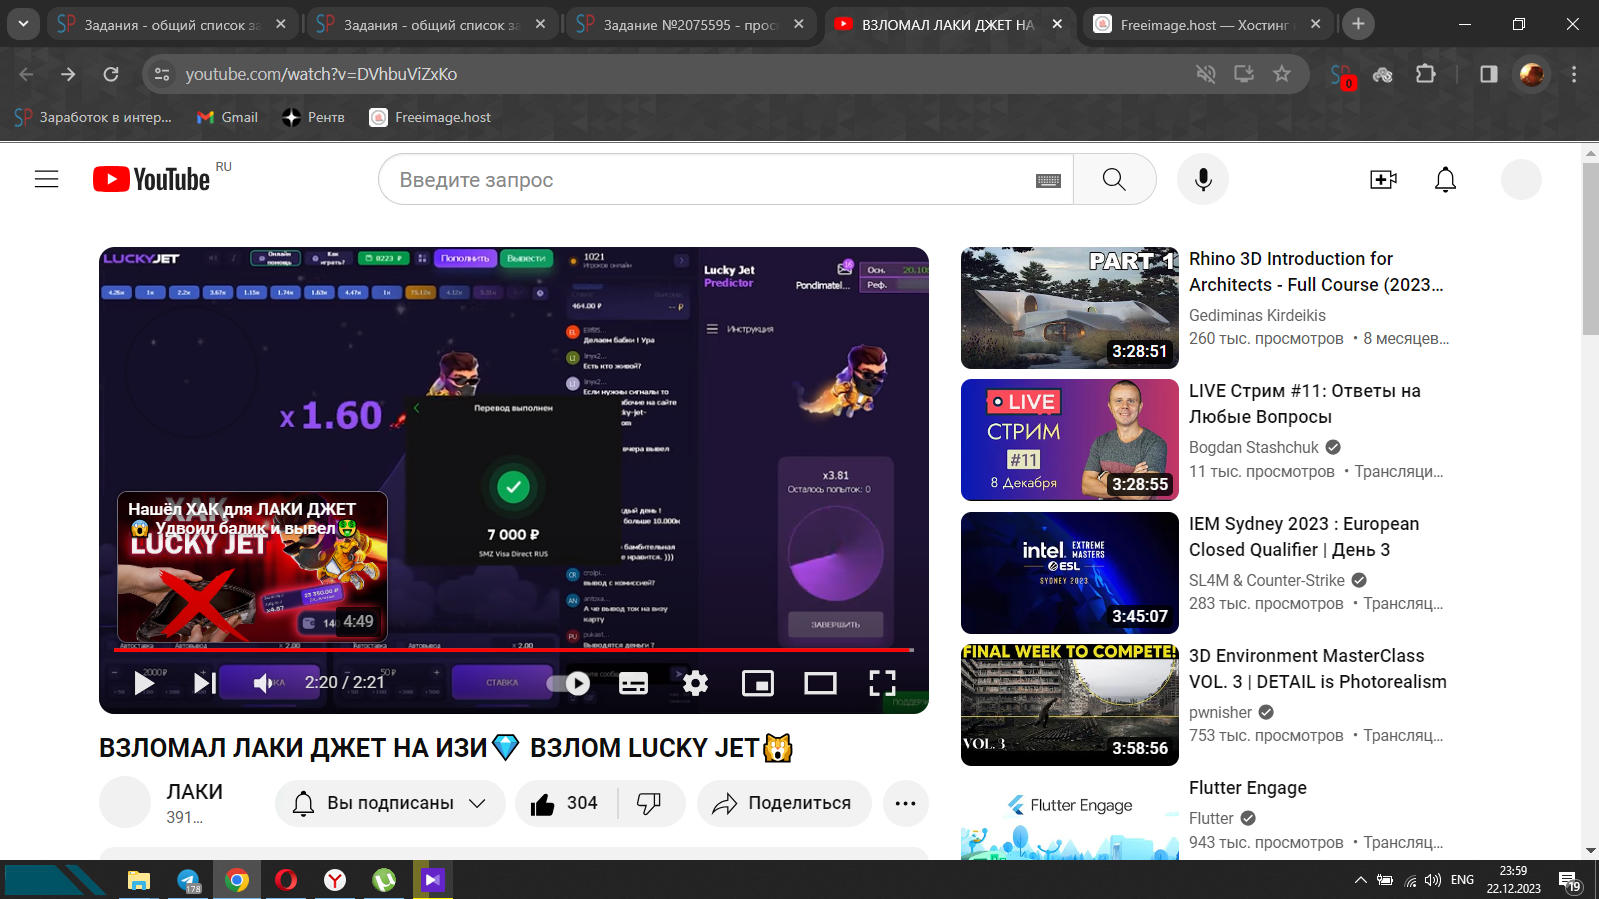This screenshot has height=899, width=1599.
Task: Click the Поделиться share button
Action: coord(784,803)
